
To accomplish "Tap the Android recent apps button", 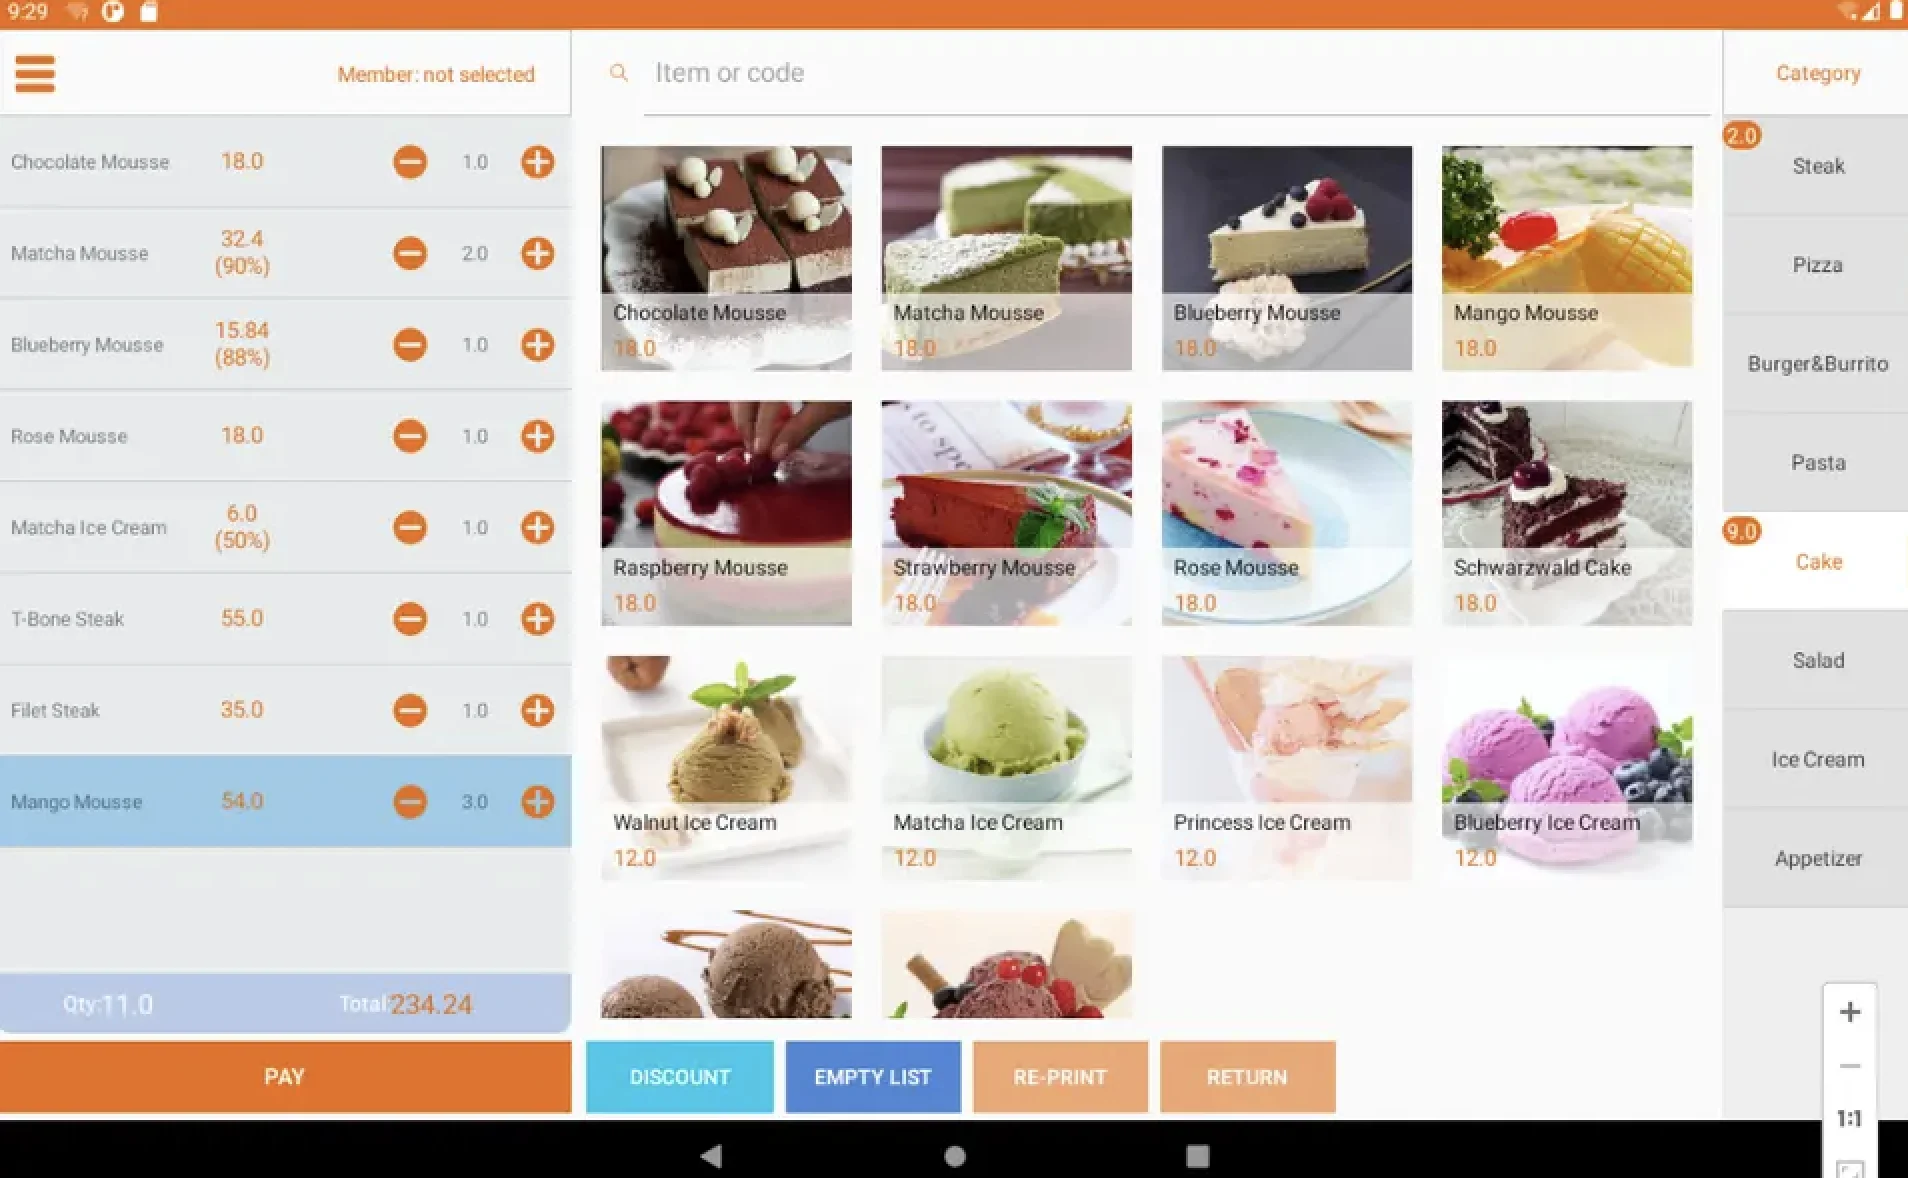I will pyautogui.click(x=1197, y=1156).
